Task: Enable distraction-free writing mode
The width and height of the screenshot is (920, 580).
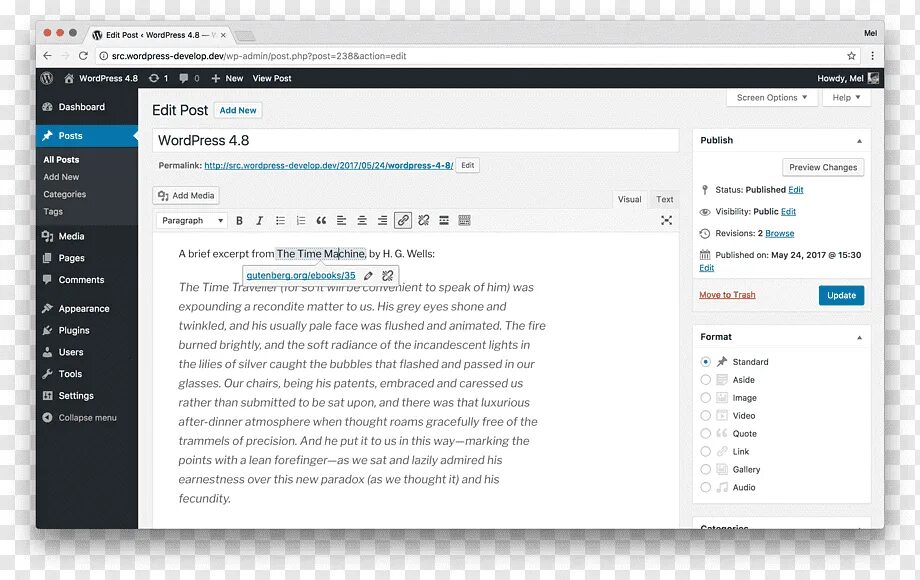Action: (667, 221)
